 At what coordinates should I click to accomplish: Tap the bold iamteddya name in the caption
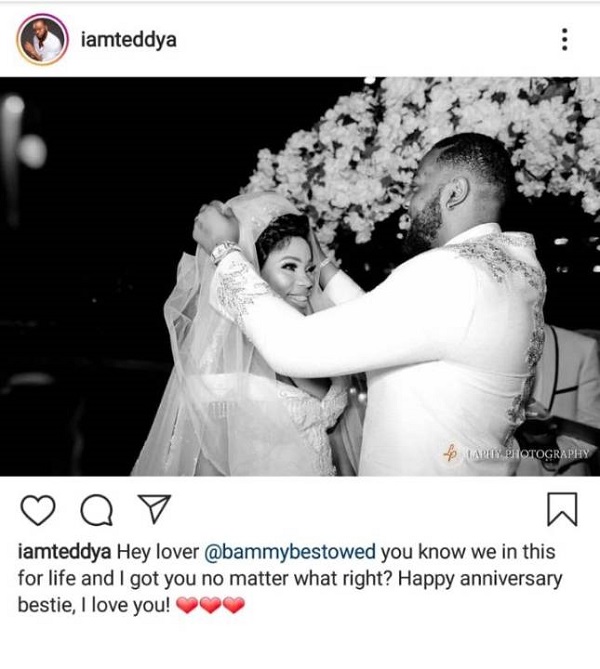[x=64, y=552]
